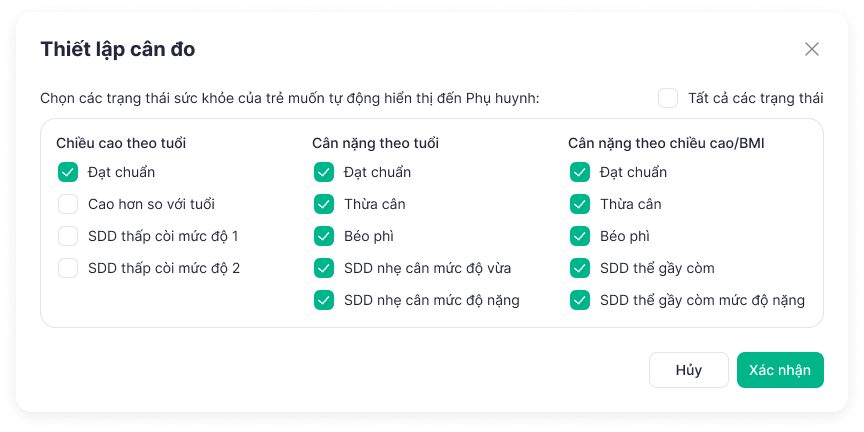
Task: Click the Hủy button
Action: coord(688,370)
